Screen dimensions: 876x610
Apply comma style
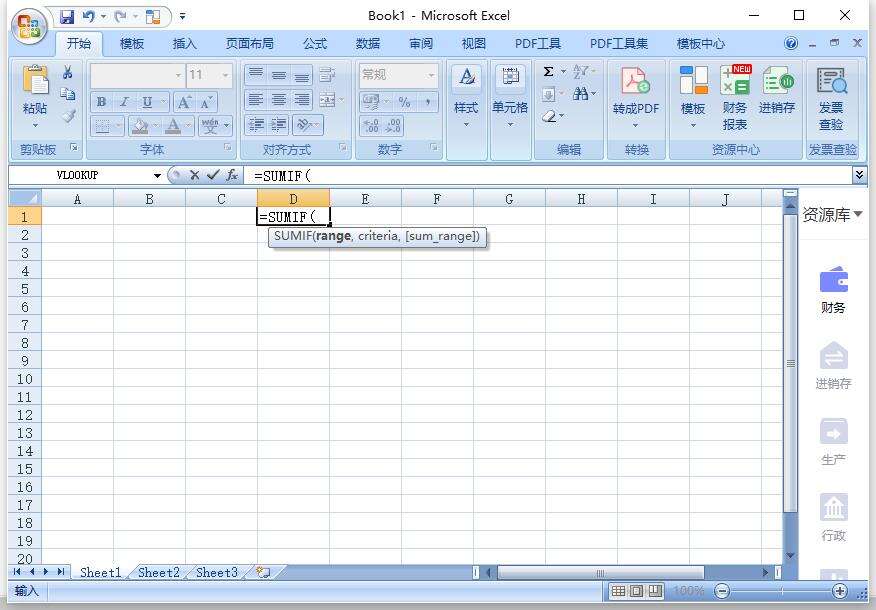(428, 102)
